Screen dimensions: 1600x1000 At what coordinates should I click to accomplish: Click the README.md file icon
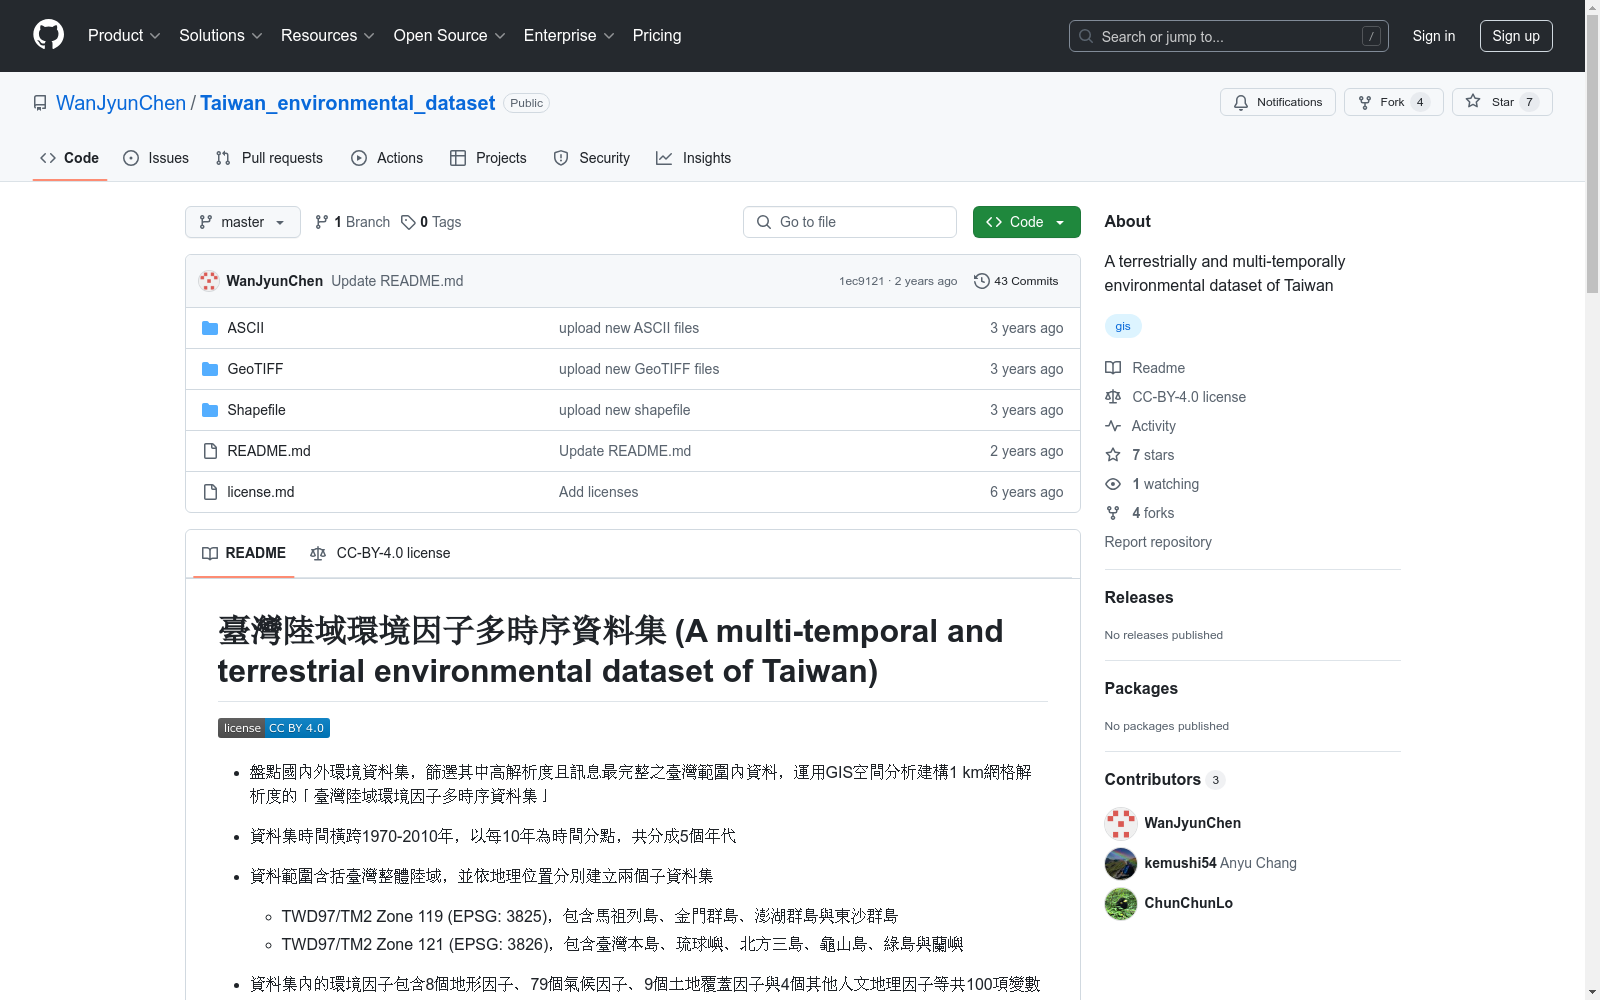210,451
